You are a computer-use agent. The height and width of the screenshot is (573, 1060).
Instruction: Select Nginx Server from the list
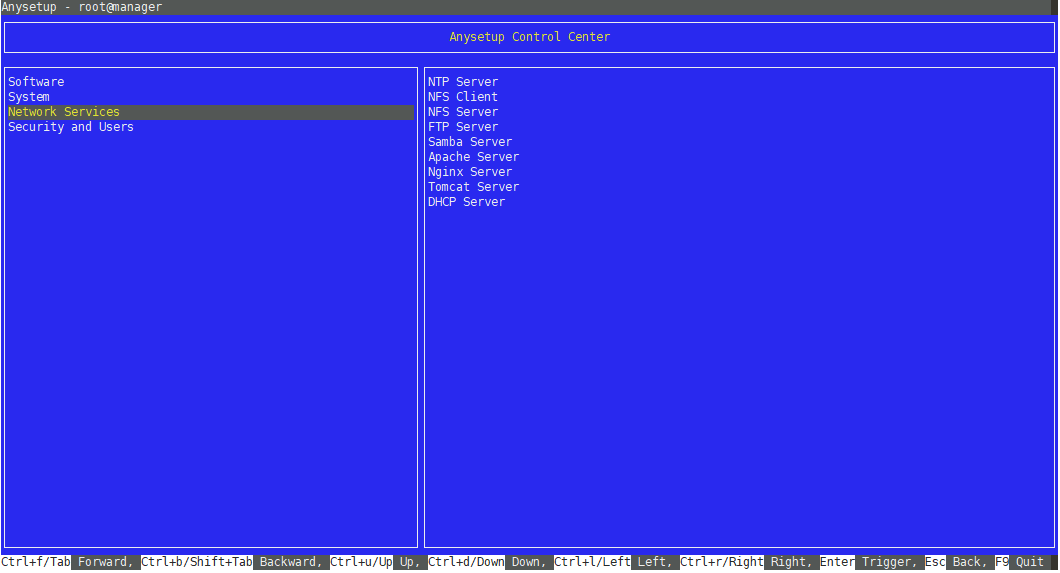click(470, 172)
